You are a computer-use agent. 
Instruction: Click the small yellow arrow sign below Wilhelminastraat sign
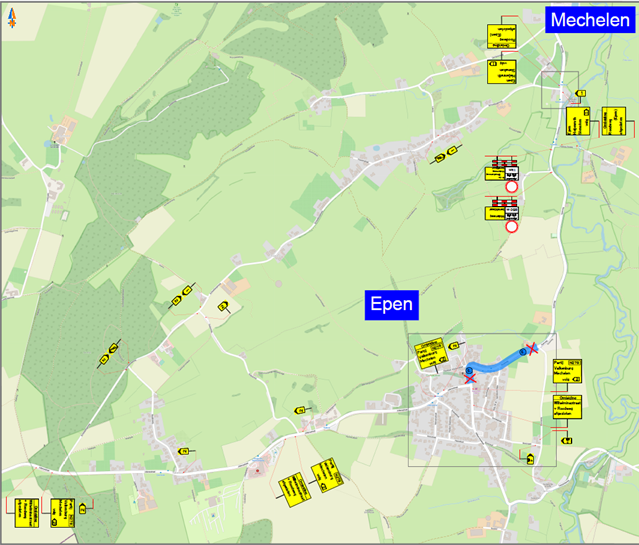point(567,439)
